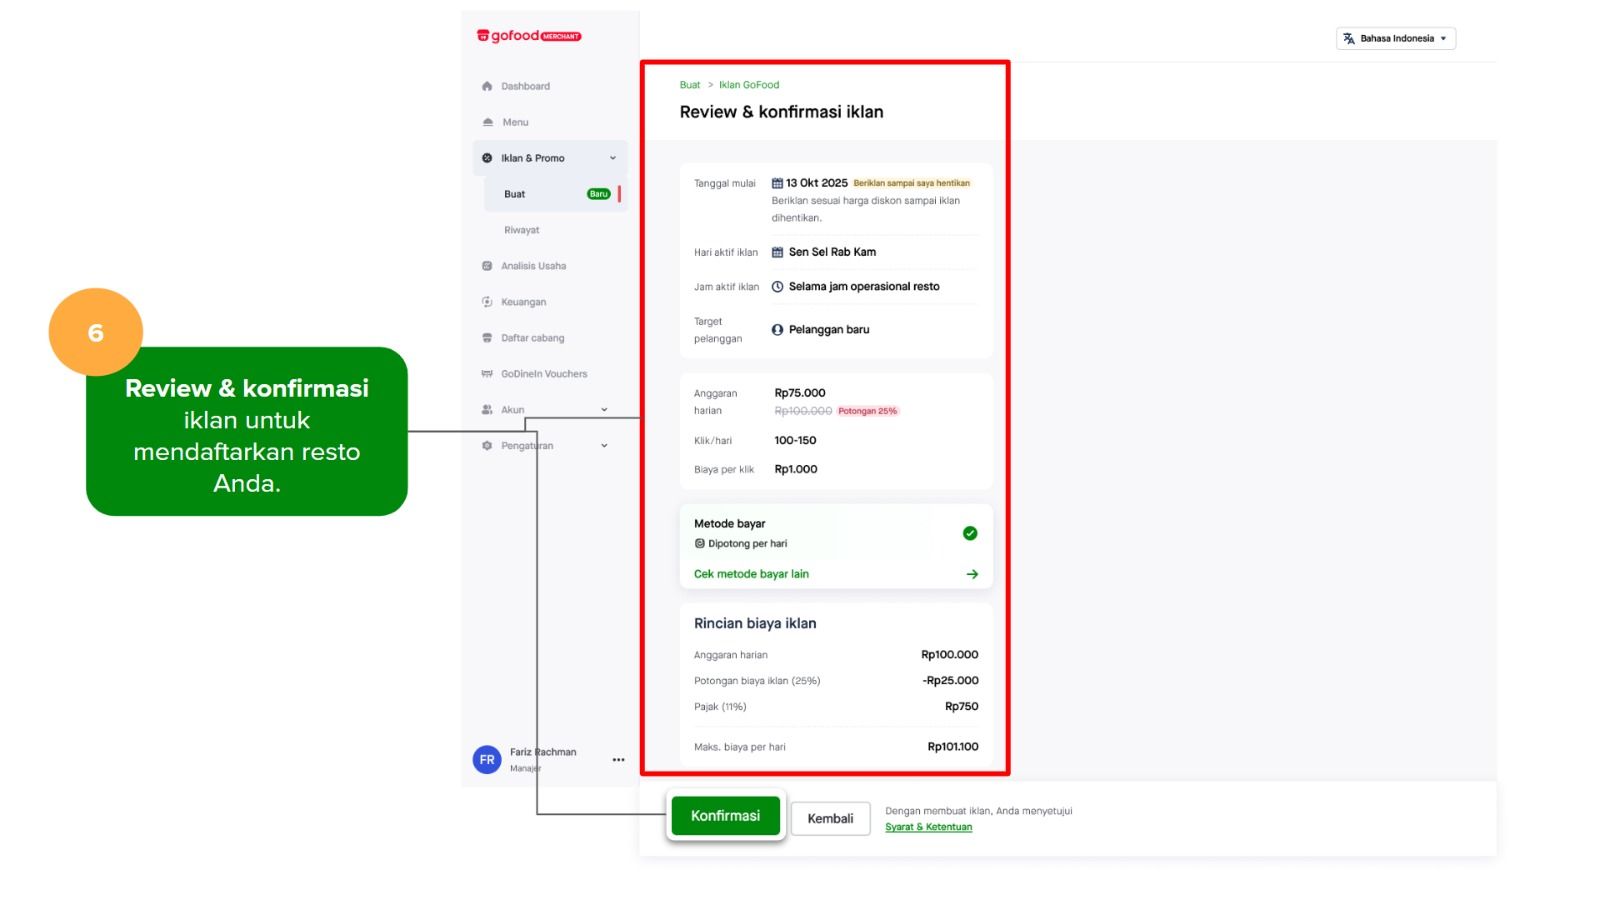Collapse the Iklan & Promo chevron
The width and height of the screenshot is (1600, 900).
pyautogui.click(x=613, y=158)
